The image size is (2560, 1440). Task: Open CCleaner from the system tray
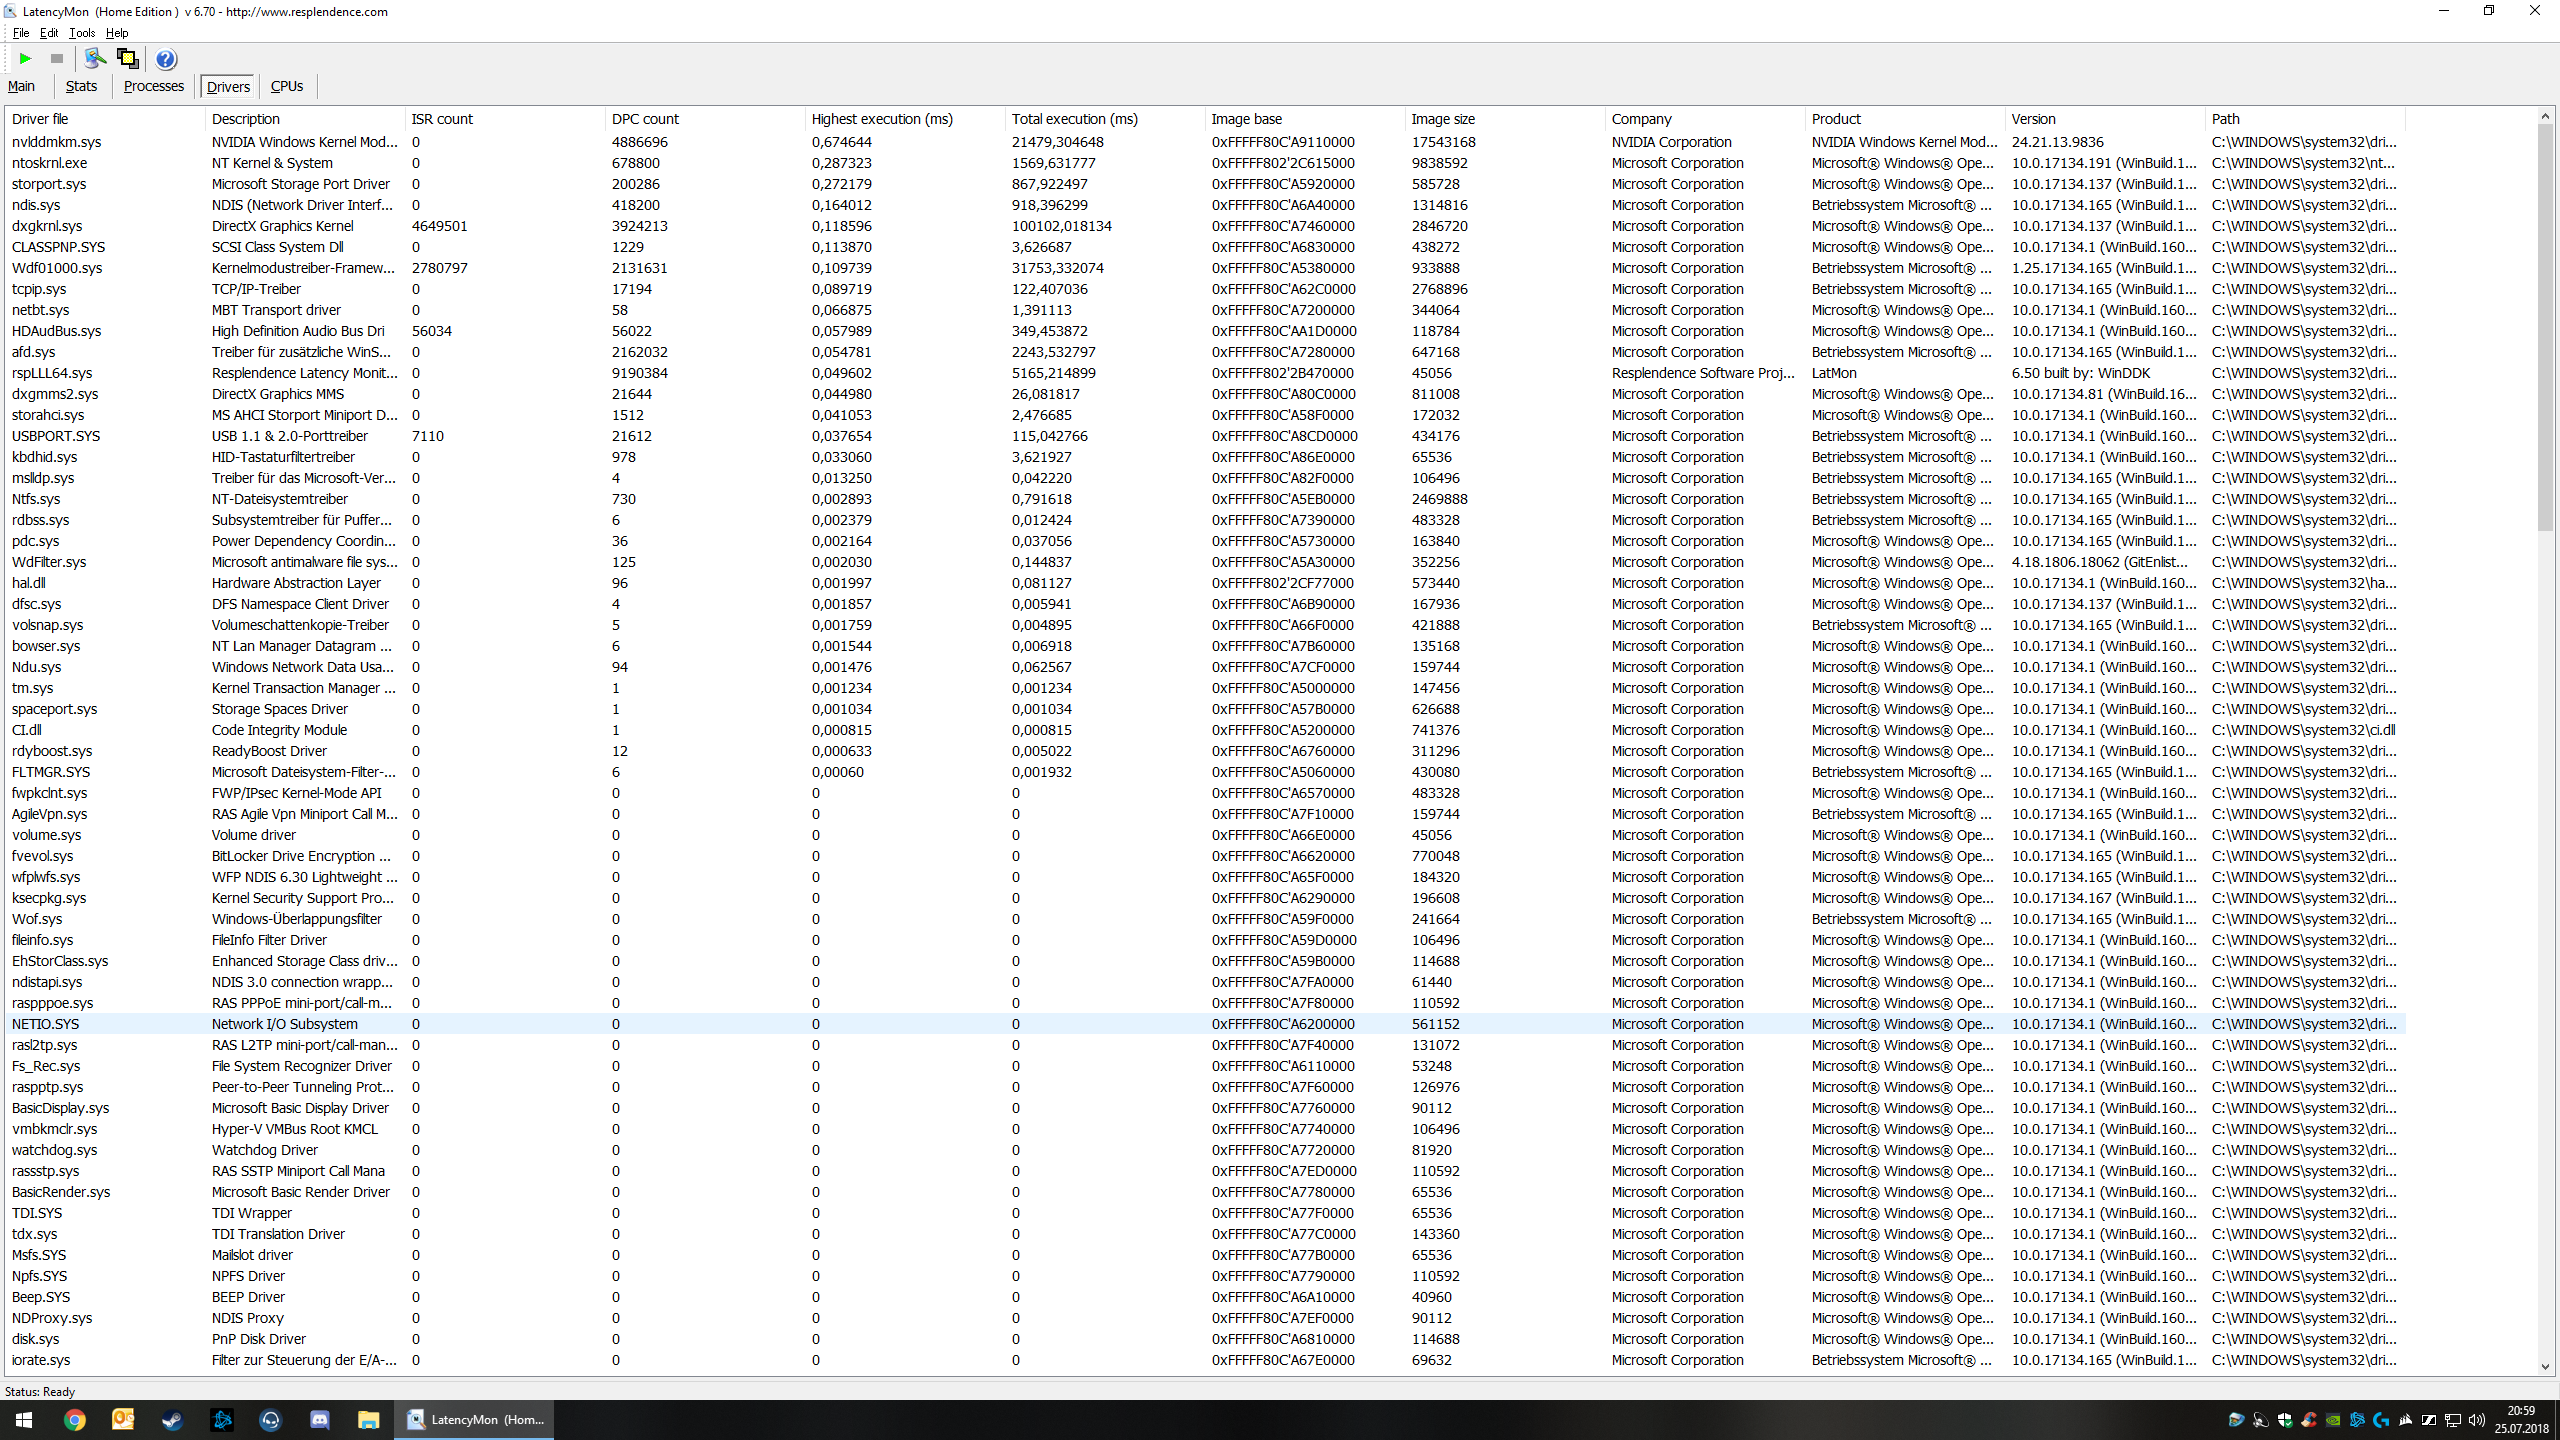(2309, 1420)
